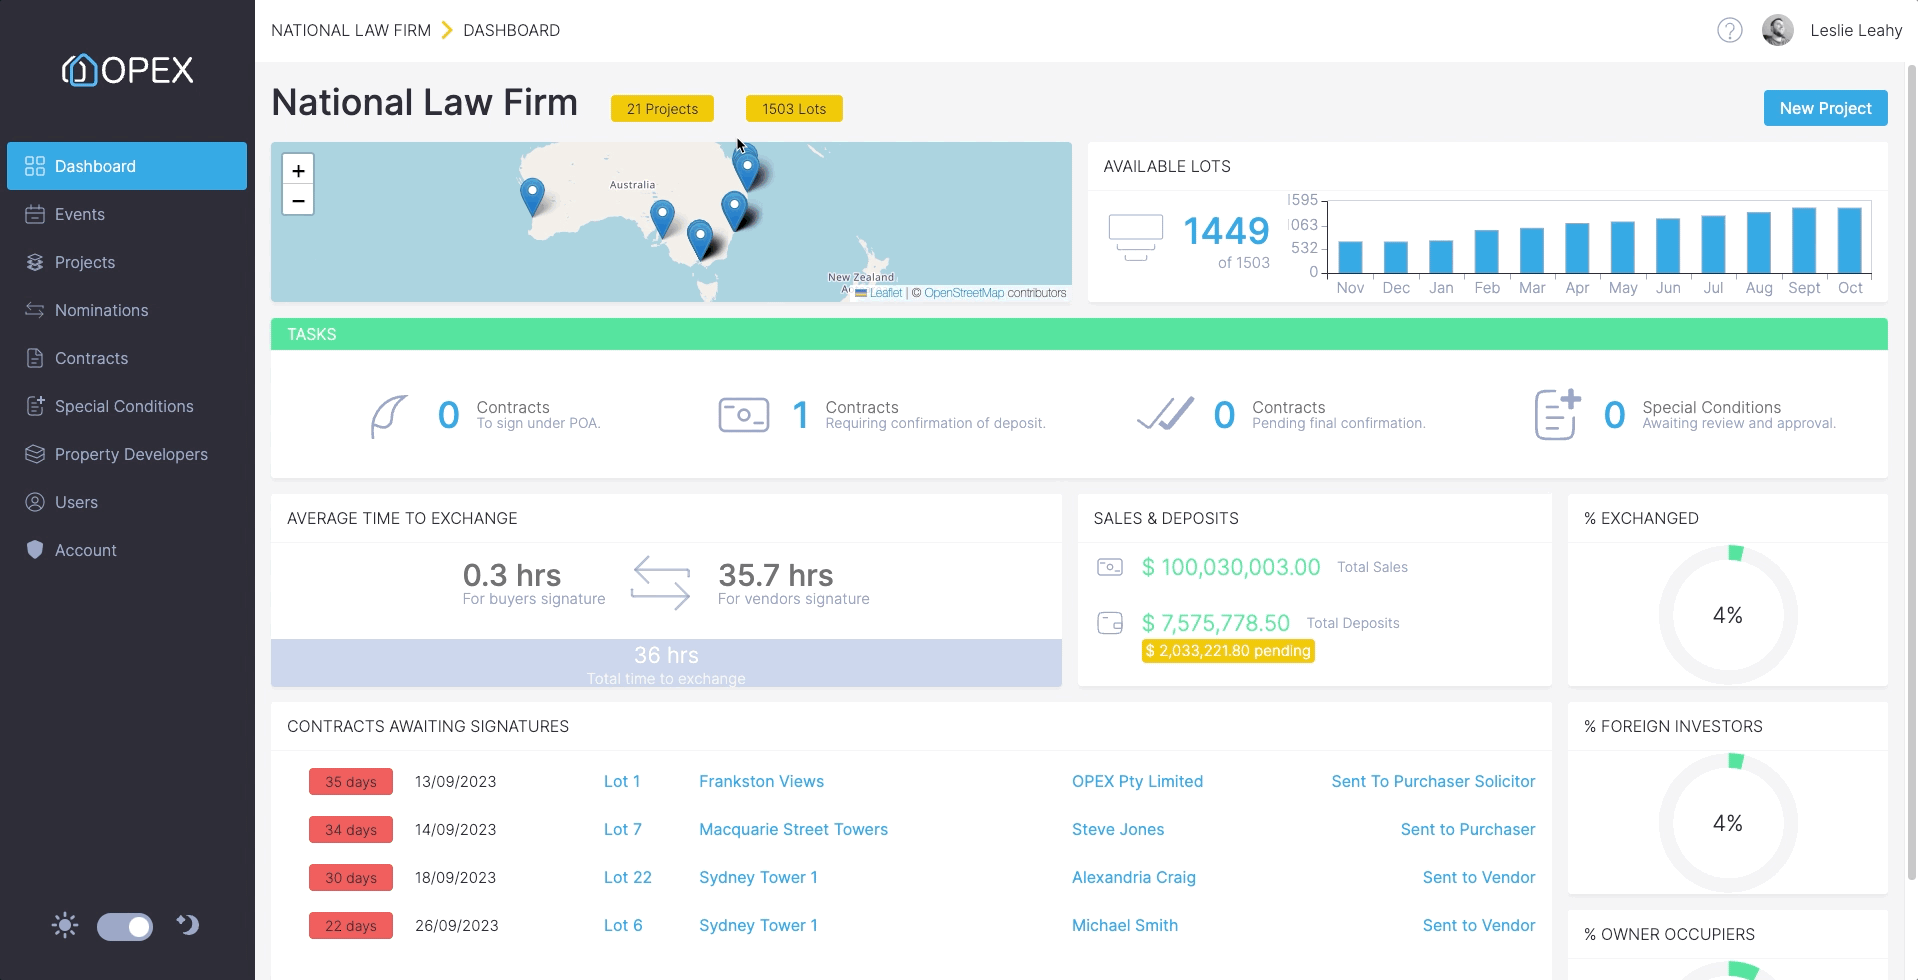Select the dark mode moon icon

click(x=187, y=925)
